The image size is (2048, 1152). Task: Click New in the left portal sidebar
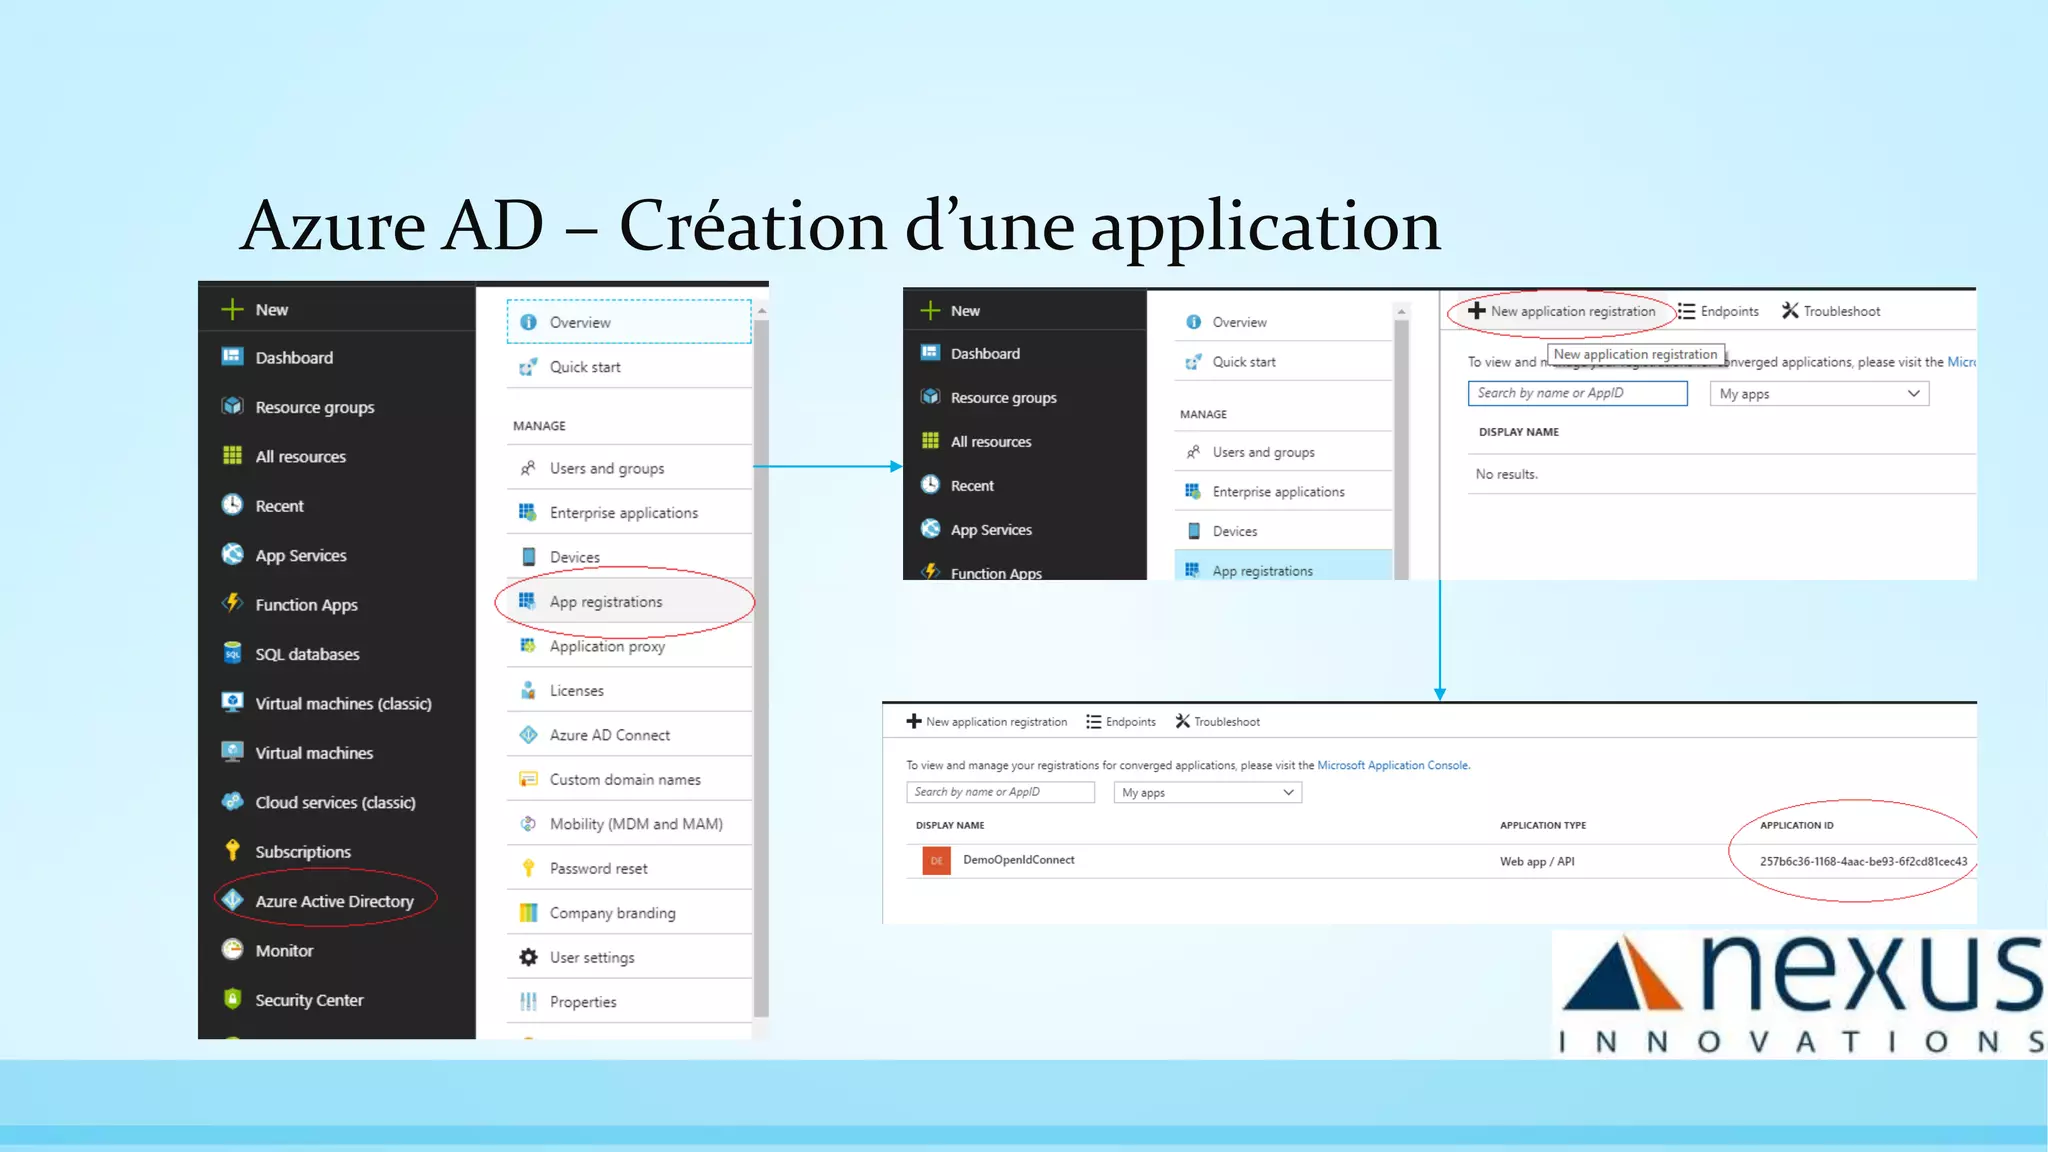tap(271, 309)
